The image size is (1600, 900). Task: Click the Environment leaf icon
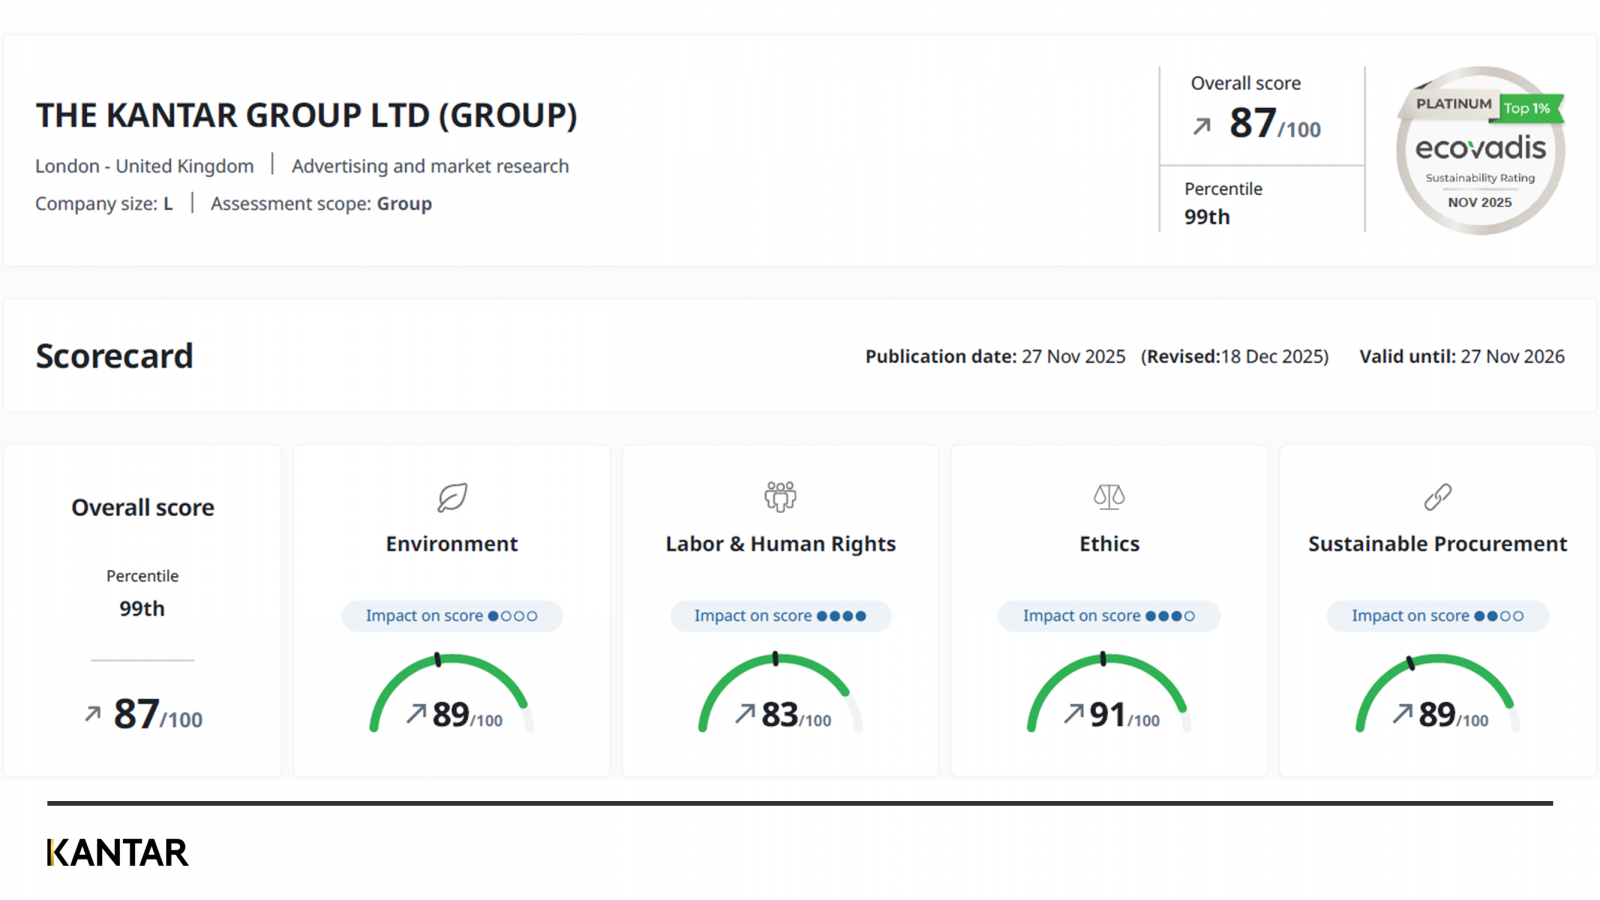coord(452,497)
